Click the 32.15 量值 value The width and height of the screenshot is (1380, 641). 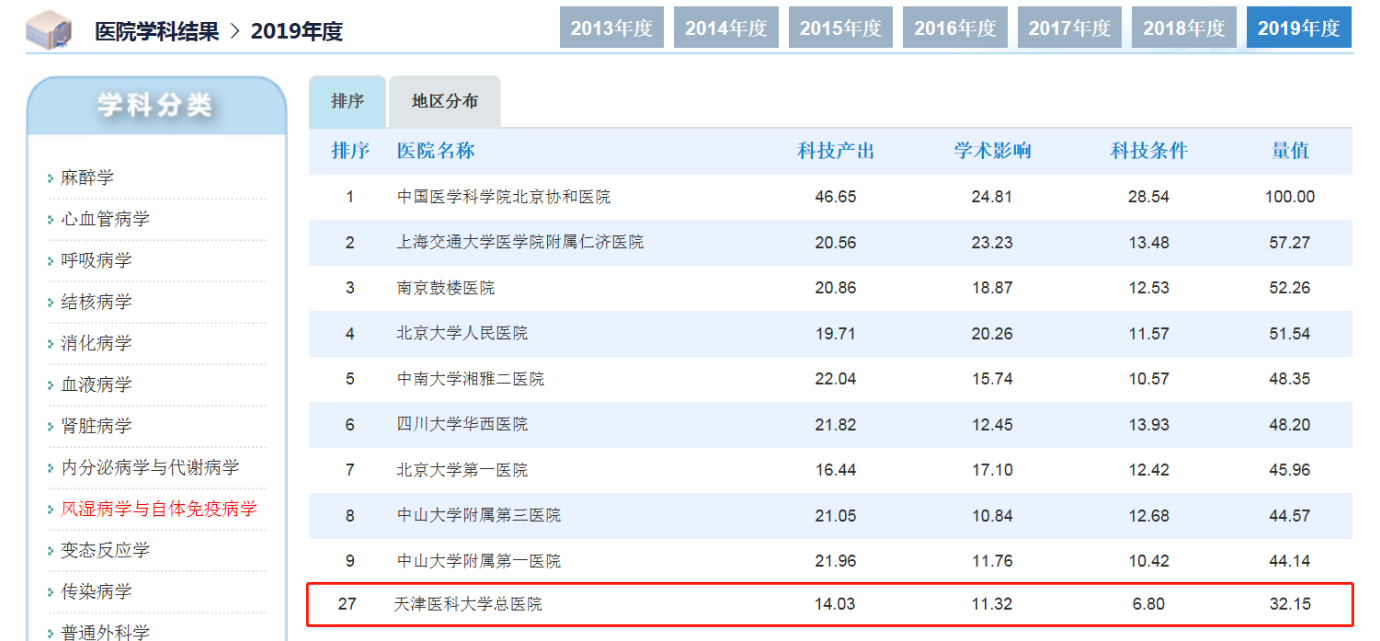[x=1290, y=604]
